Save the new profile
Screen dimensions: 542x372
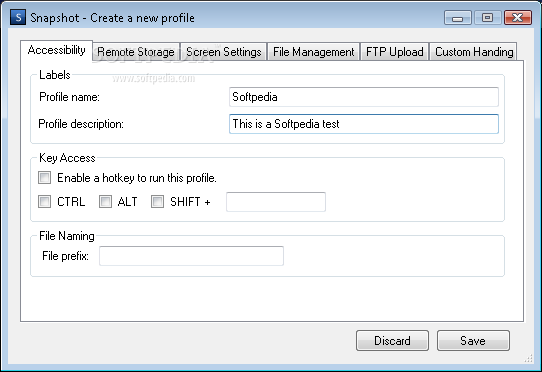pos(473,341)
